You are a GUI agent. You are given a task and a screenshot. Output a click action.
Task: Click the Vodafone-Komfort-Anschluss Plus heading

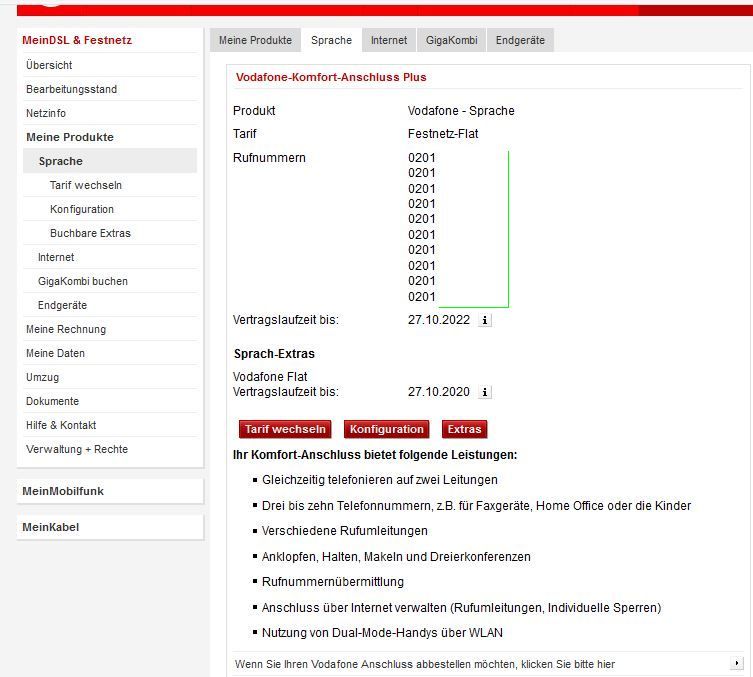(331, 77)
